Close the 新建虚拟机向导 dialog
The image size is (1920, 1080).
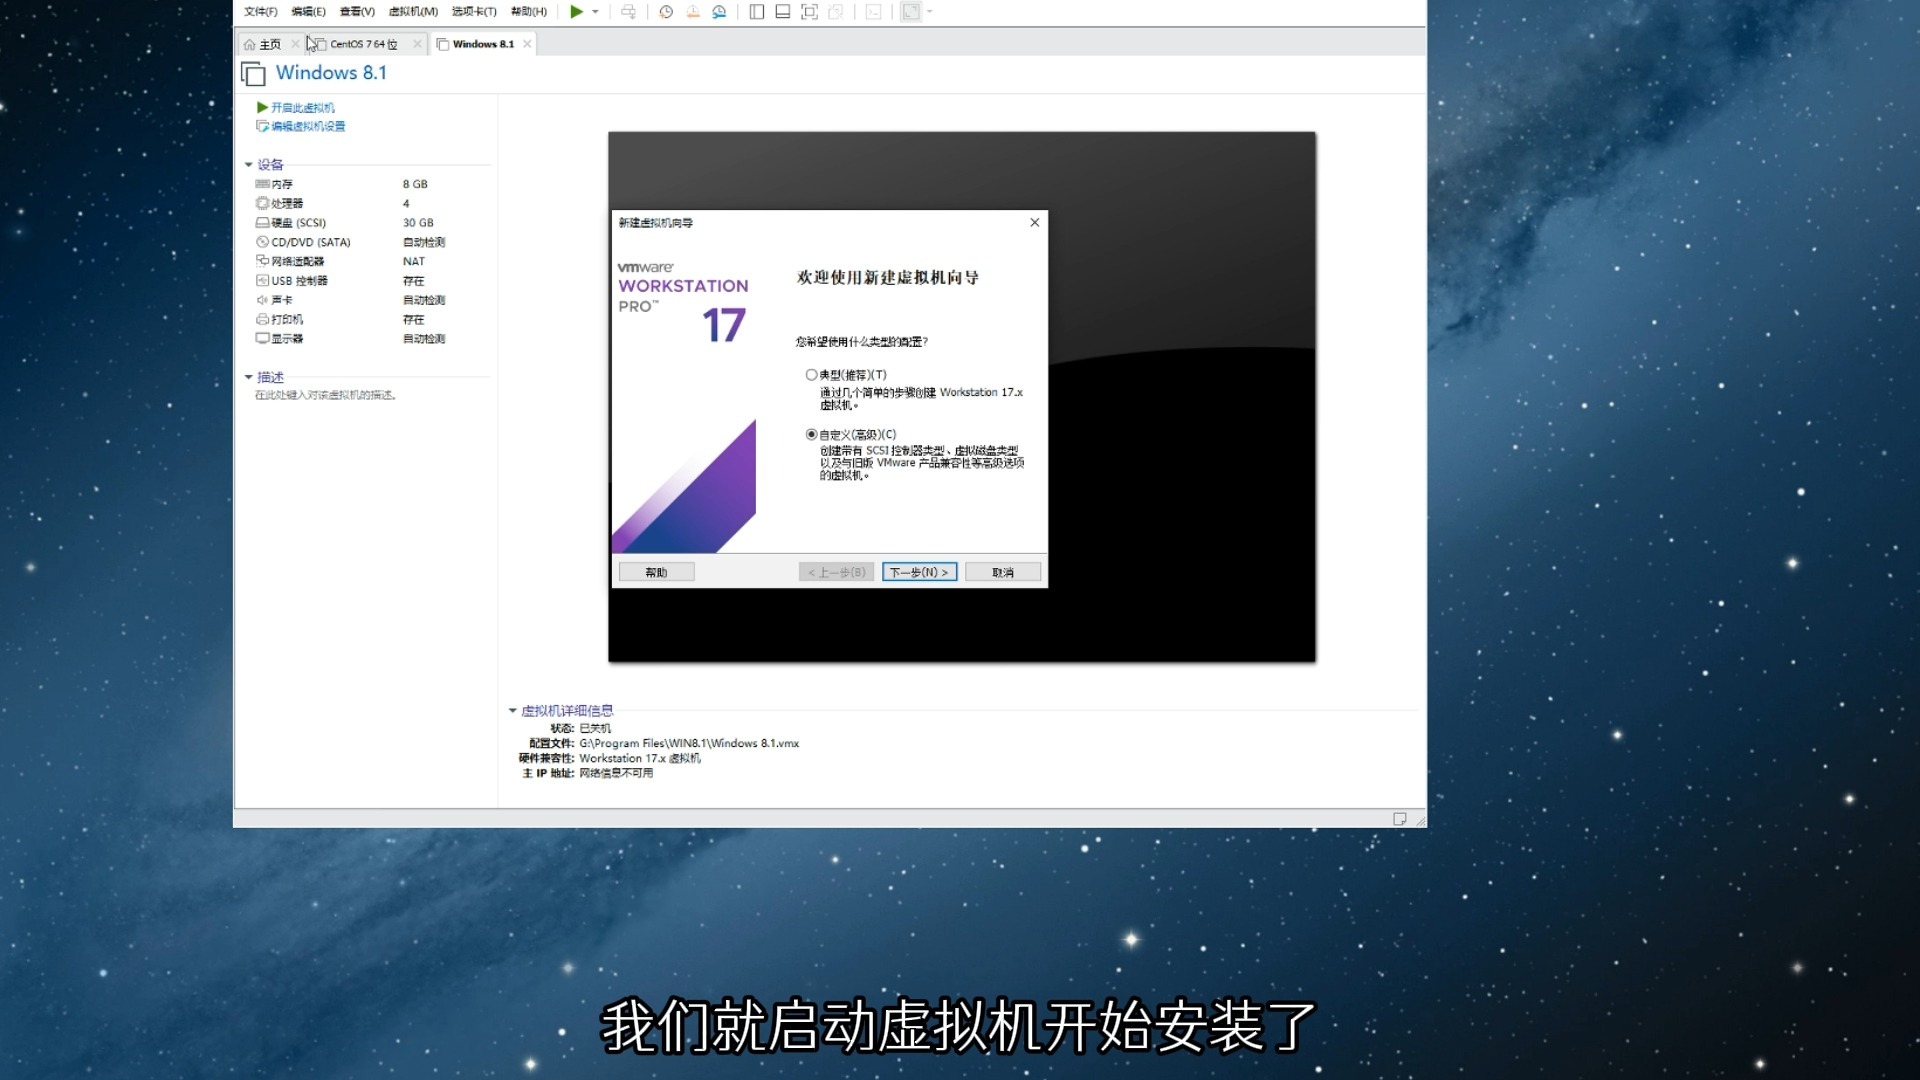pos(1035,222)
